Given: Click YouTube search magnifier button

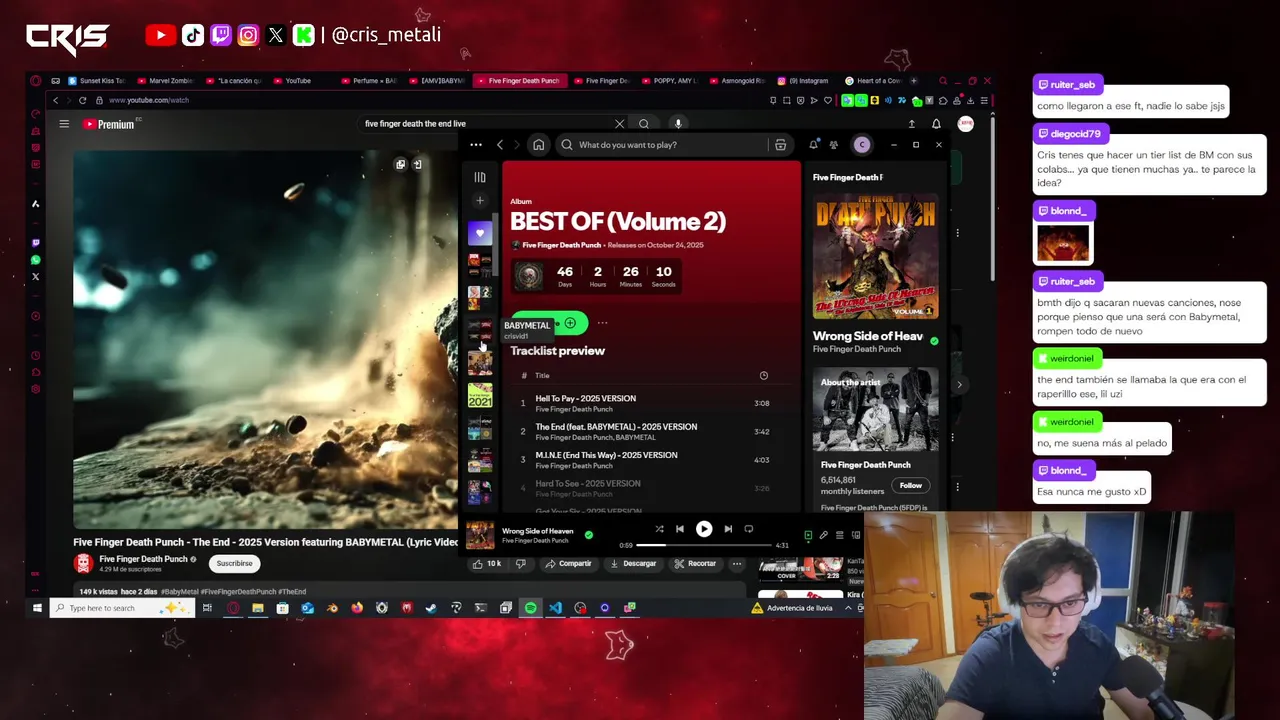Looking at the screenshot, I should [644, 124].
